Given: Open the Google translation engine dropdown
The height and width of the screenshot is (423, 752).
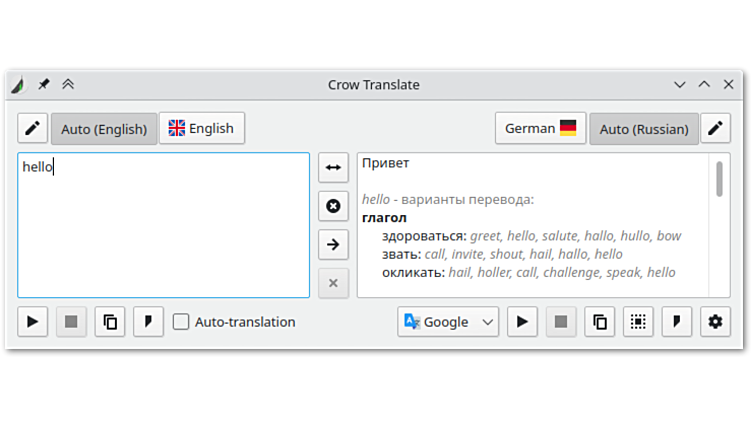Looking at the screenshot, I should coord(448,322).
